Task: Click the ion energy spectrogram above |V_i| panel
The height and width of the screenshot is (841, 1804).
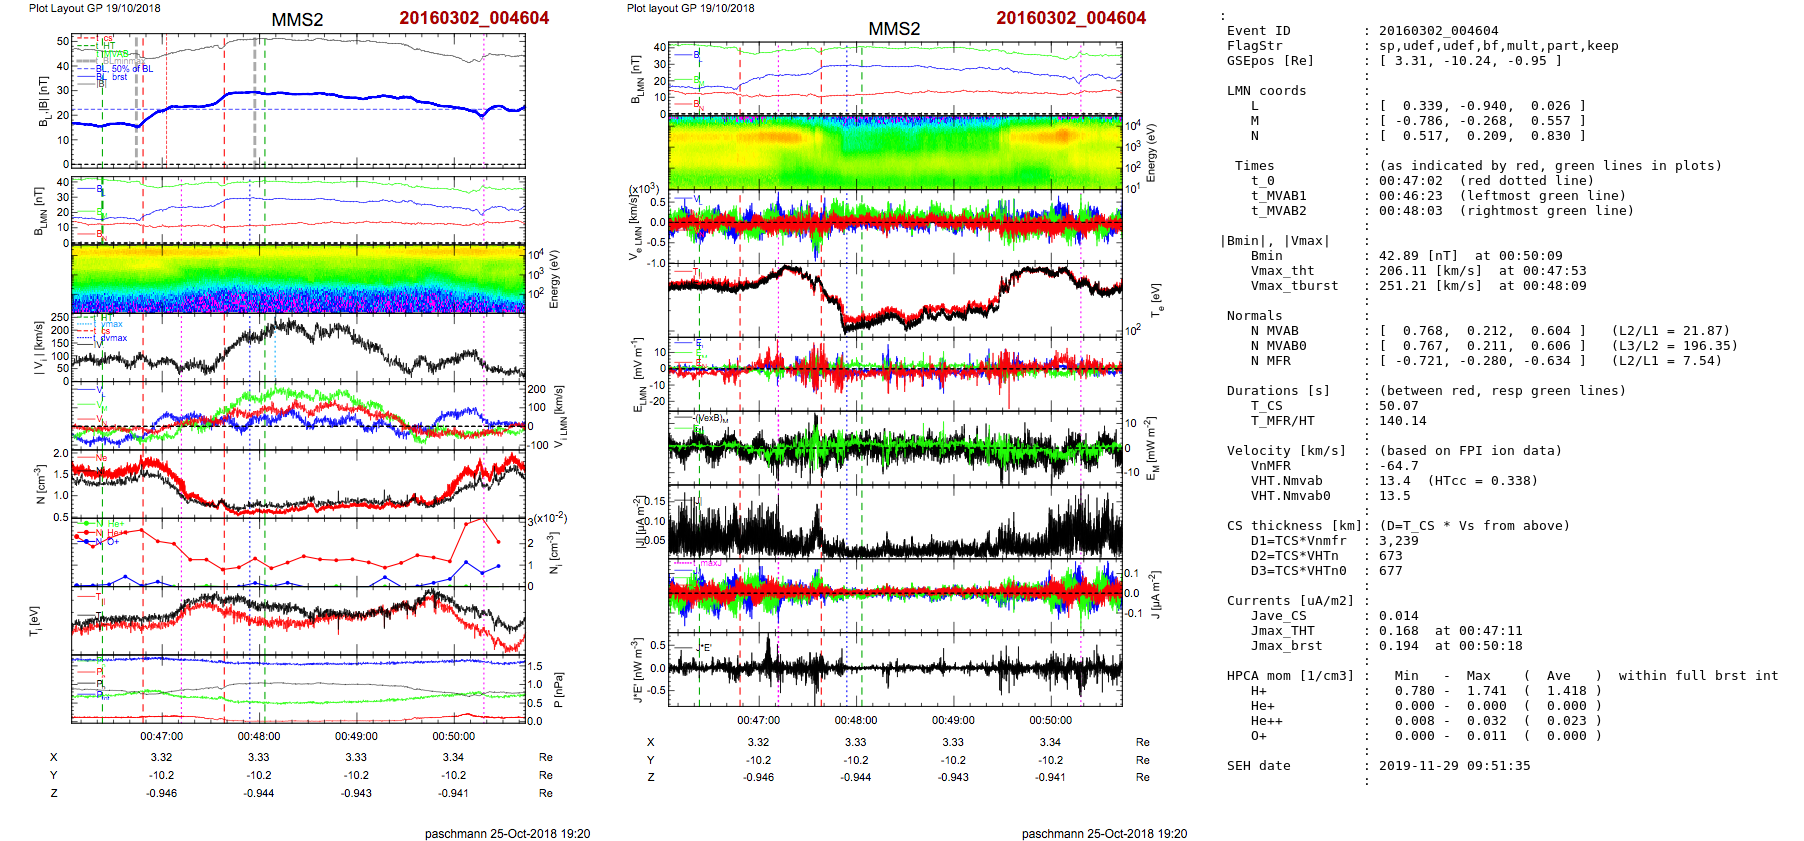Action: (298, 278)
